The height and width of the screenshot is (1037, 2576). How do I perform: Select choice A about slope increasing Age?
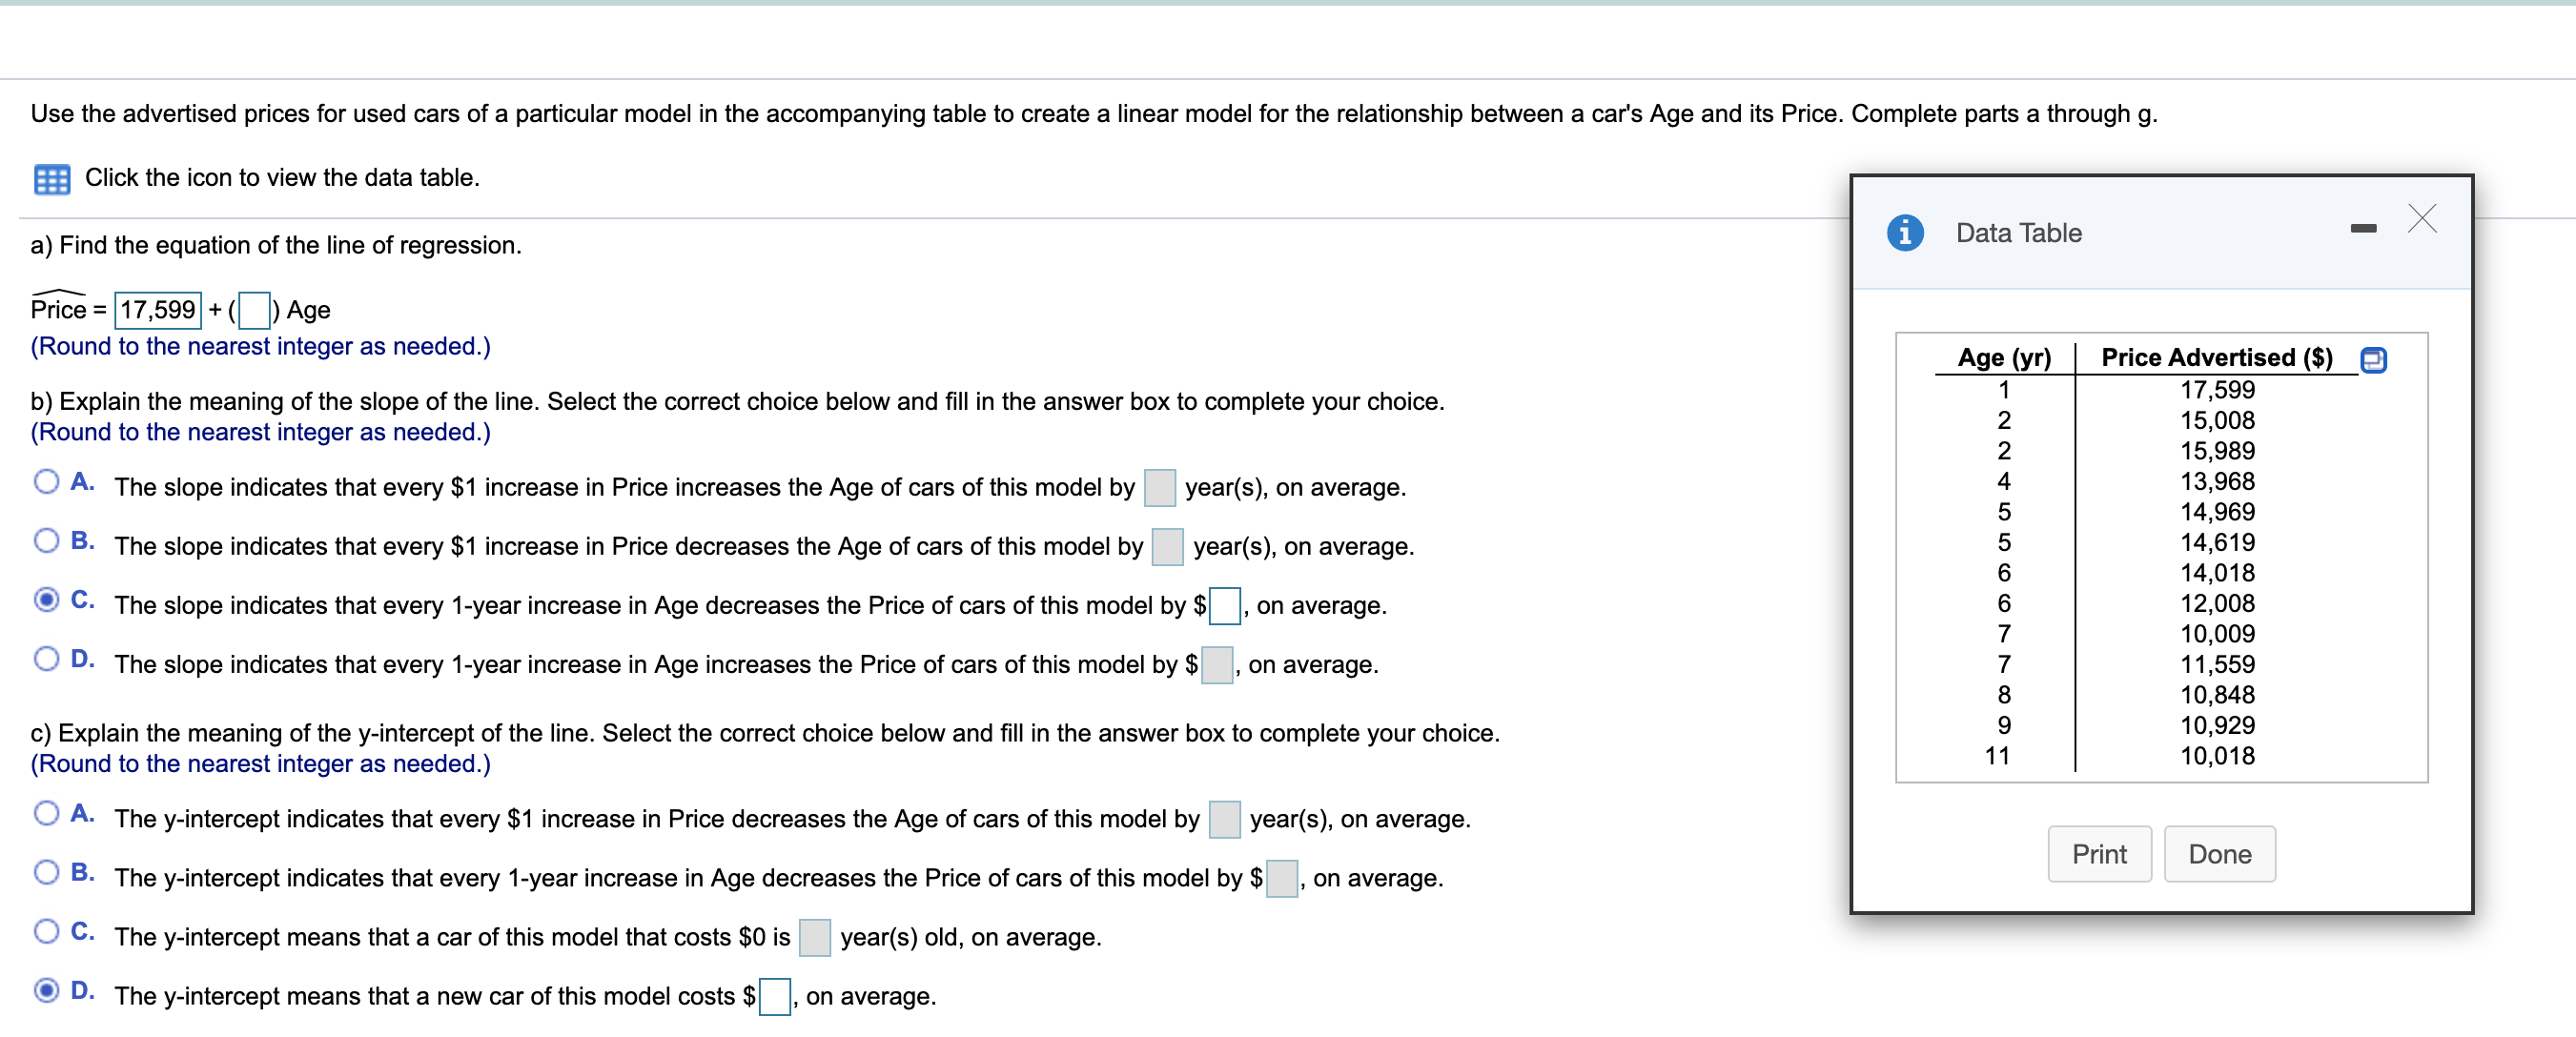pos(46,481)
